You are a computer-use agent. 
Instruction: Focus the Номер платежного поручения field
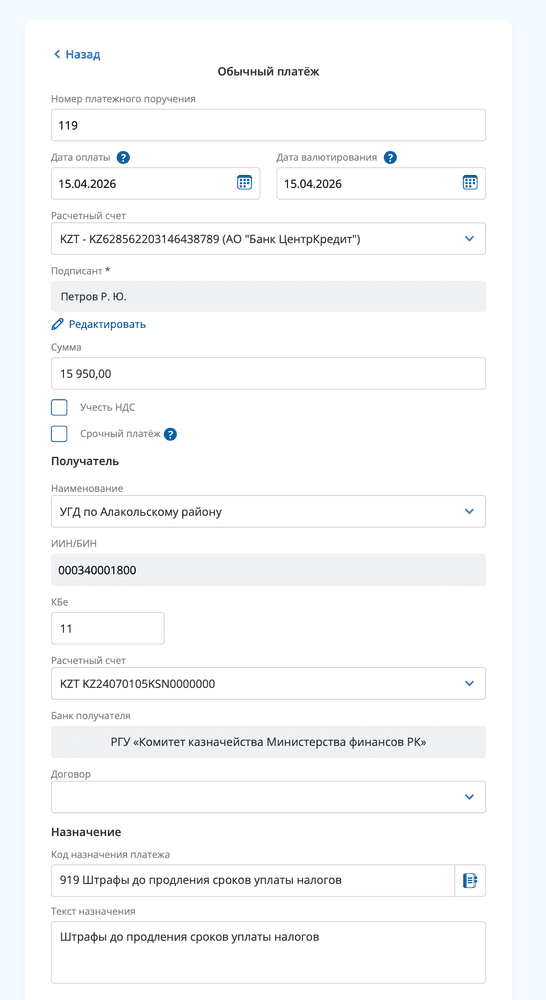tap(269, 125)
